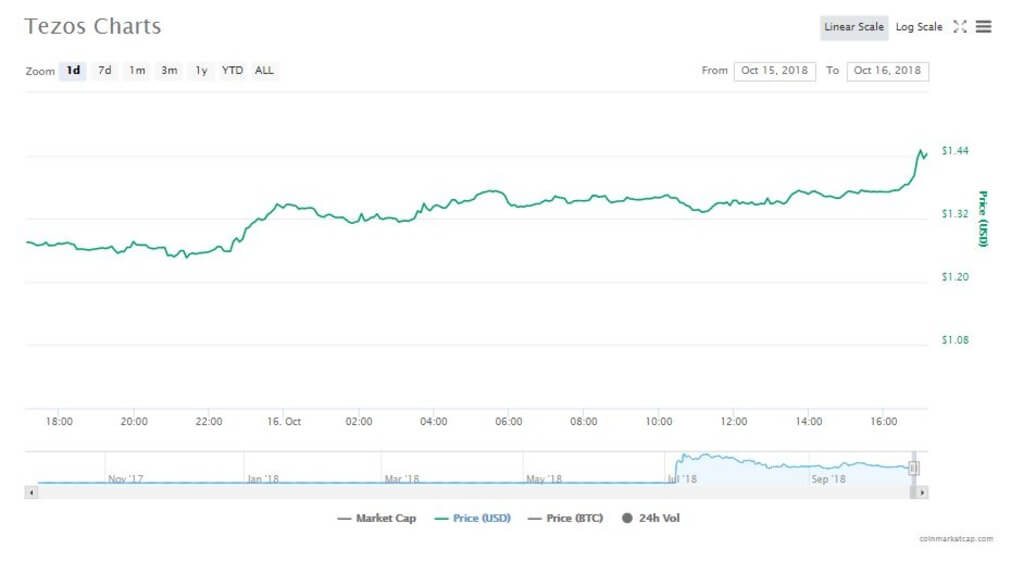
Task: Select the 1d zoom range
Action: [x=73, y=71]
